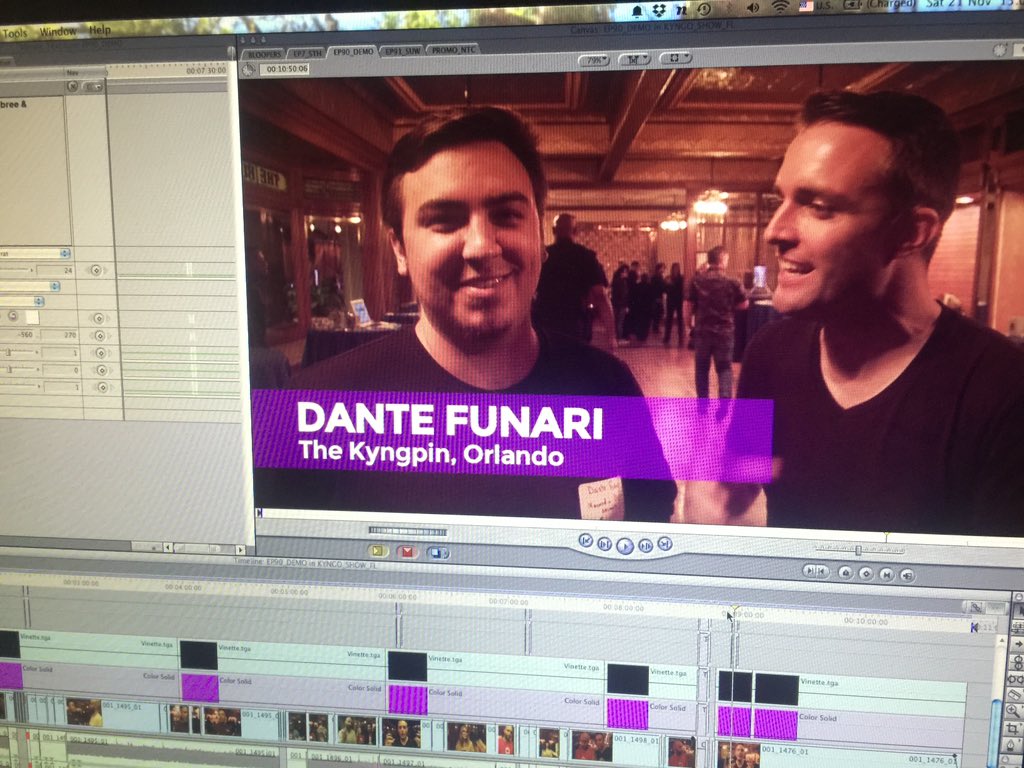Screen dimensions: 1024x768
Task: Click the white font color swatch
Action: coord(32,317)
